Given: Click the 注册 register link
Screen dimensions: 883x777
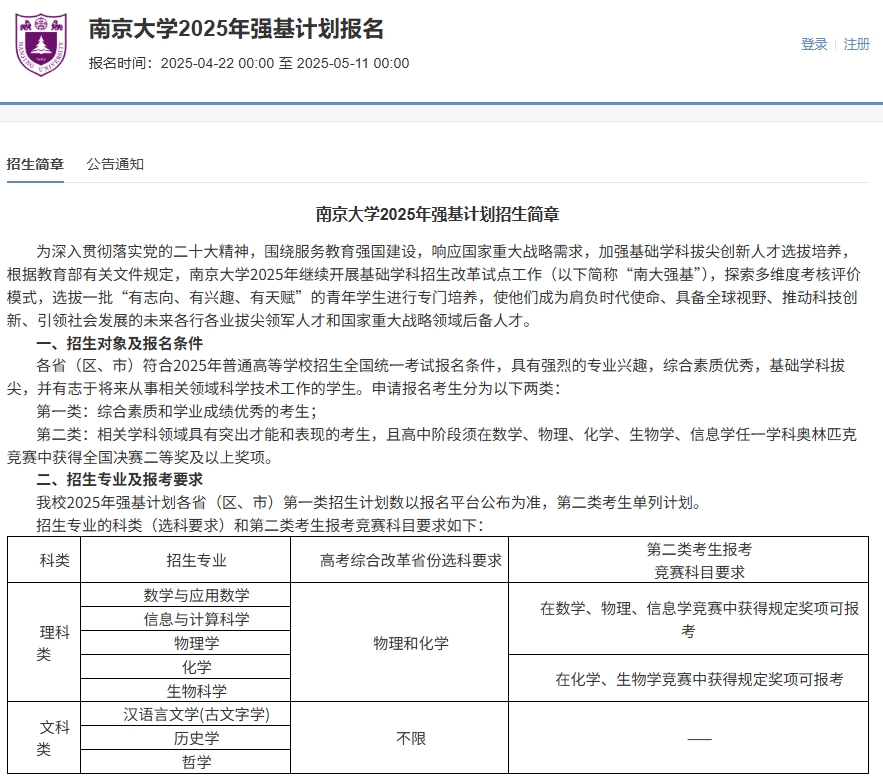Looking at the screenshot, I should 857,44.
